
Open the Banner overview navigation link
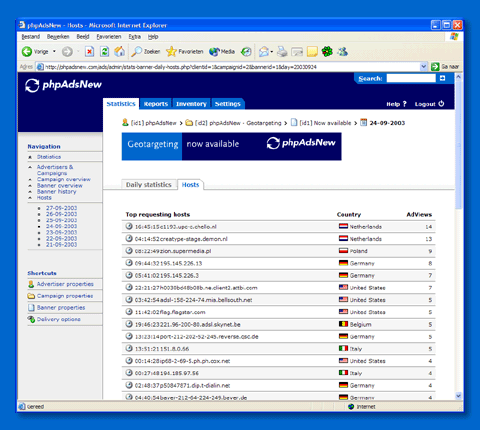pyautogui.click(x=59, y=185)
